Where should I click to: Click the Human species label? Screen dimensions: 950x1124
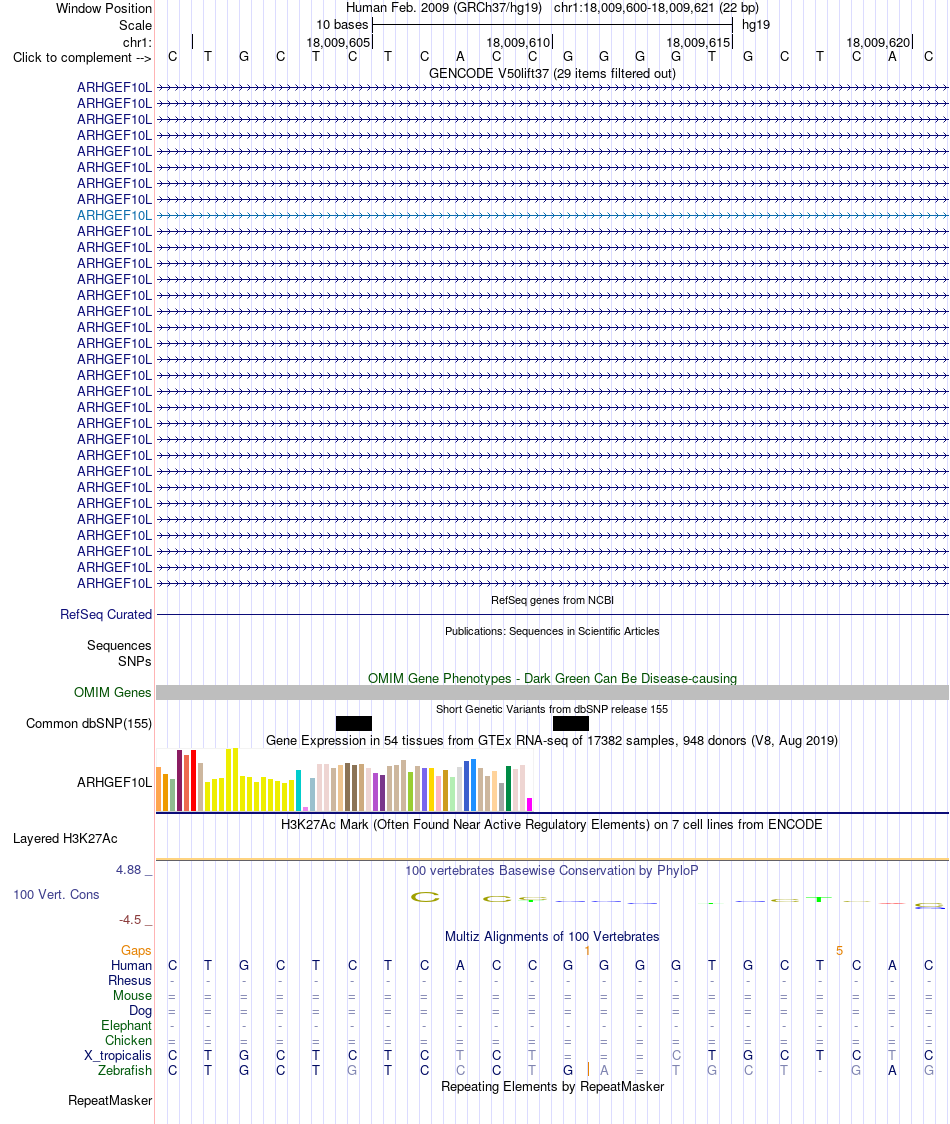pos(131,966)
